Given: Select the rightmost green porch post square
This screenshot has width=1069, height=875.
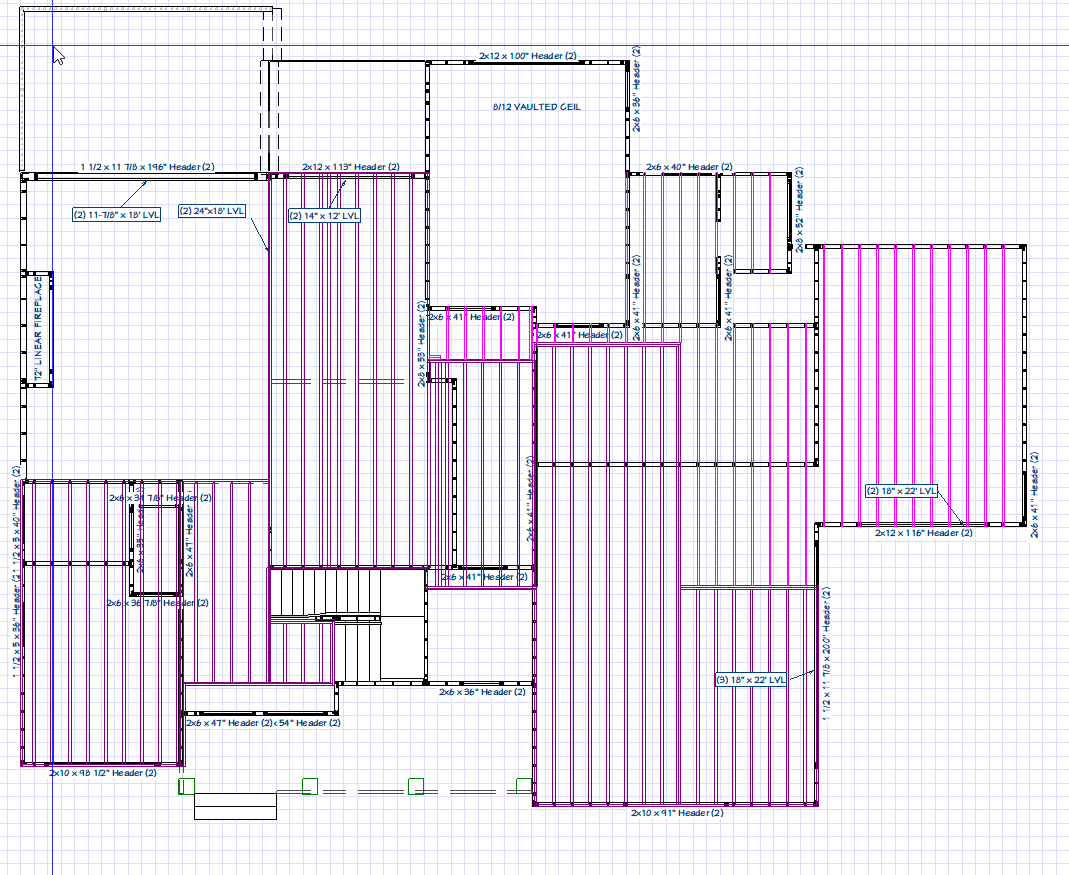Looking at the screenshot, I should [524, 786].
